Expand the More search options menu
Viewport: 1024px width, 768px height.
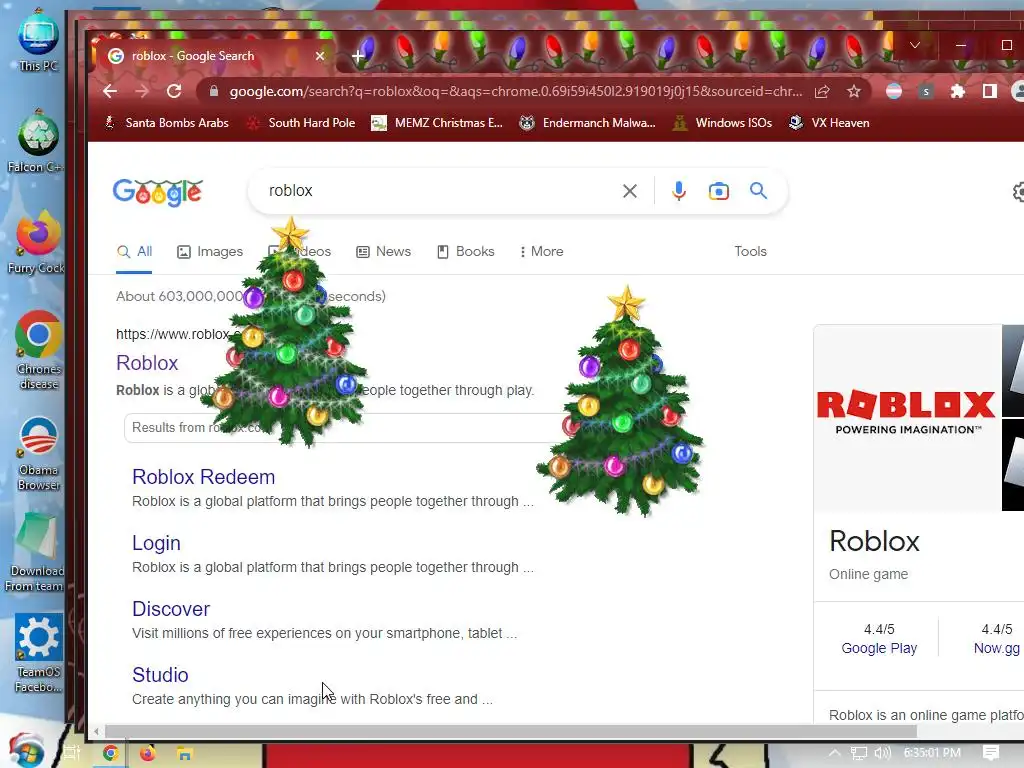coord(541,251)
